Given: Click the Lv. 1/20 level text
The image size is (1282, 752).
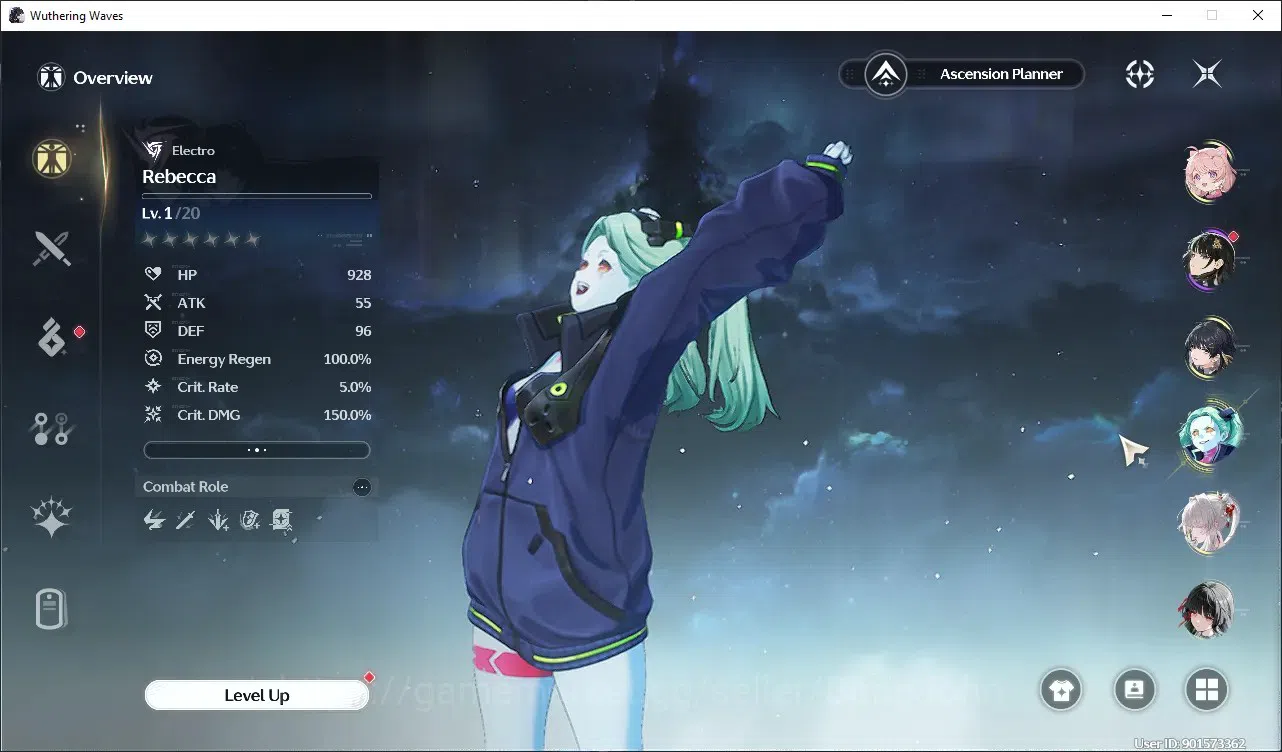Looking at the screenshot, I should click(171, 214).
